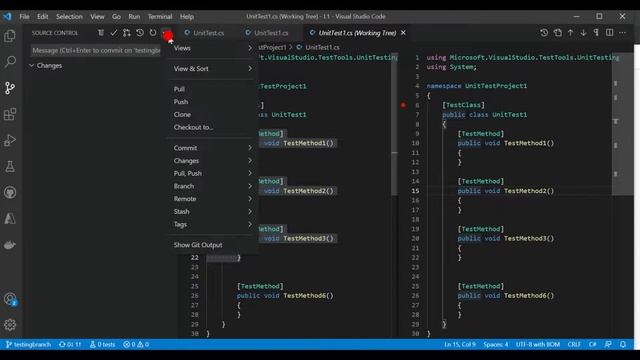Click the history clock icon in Source Control
Image resolution: width=640 pixels, height=360 pixels.
pyautogui.click(x=140, y=33)
